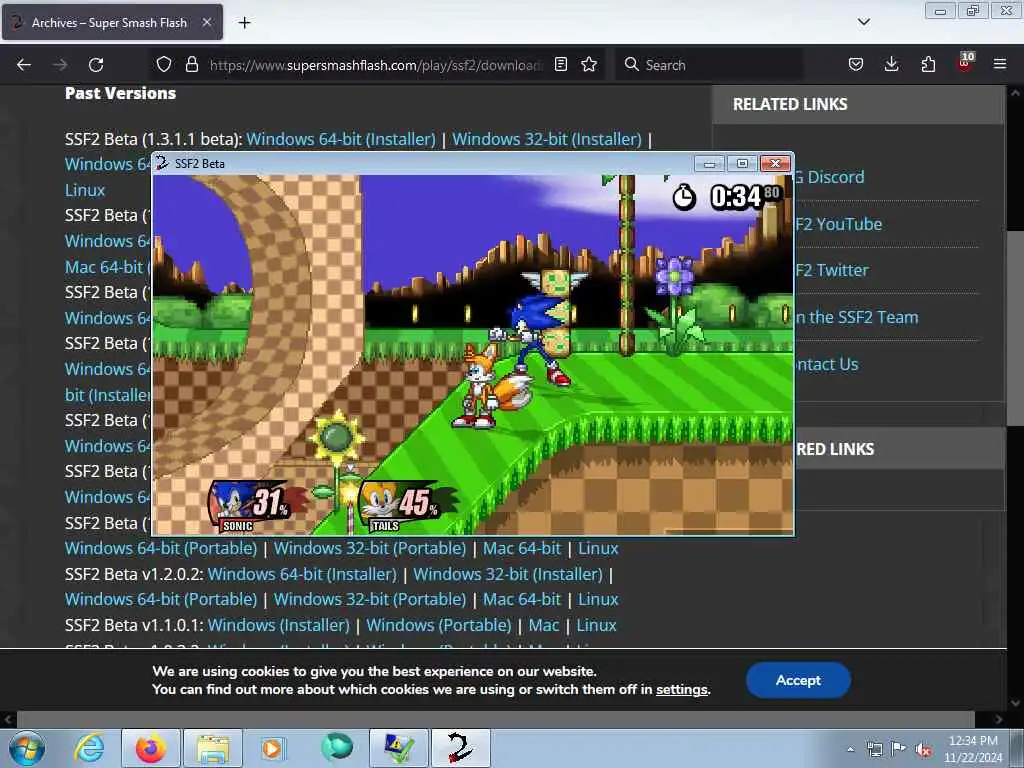Open the 1.3.1.1 Windows 64-bit (Installer) link

point(341,139)
